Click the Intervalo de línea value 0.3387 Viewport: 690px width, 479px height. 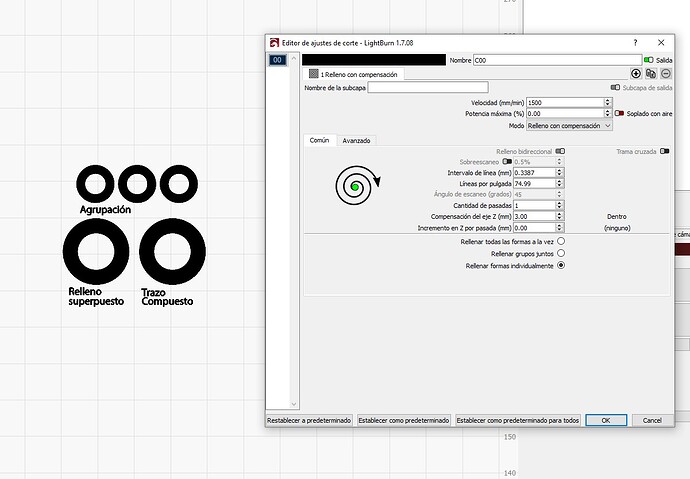(535, 173)
